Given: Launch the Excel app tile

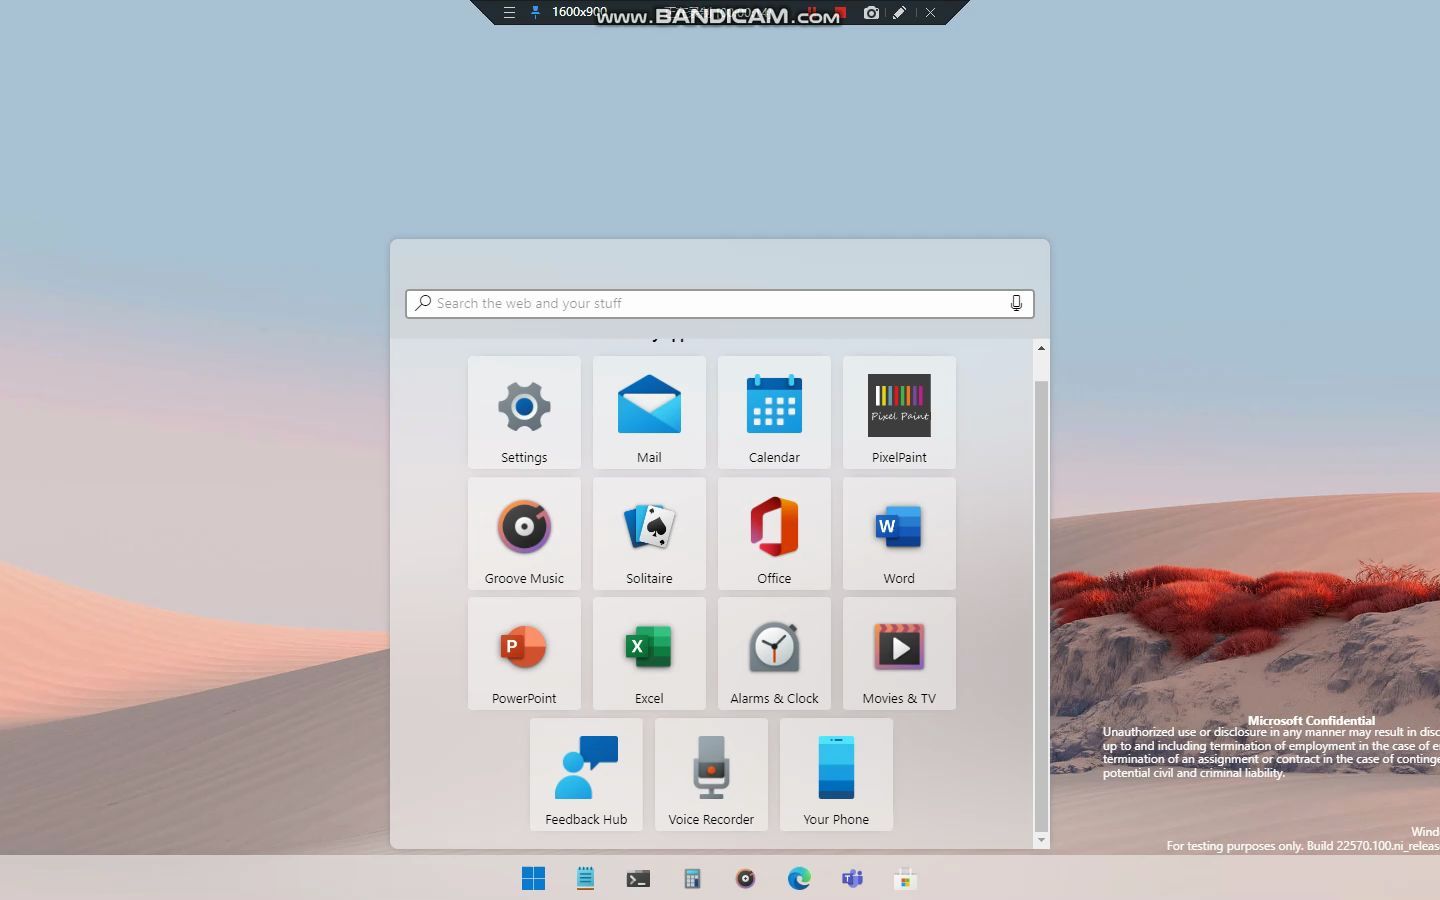Looking at the screenshot, I should (x=649, y=653).
